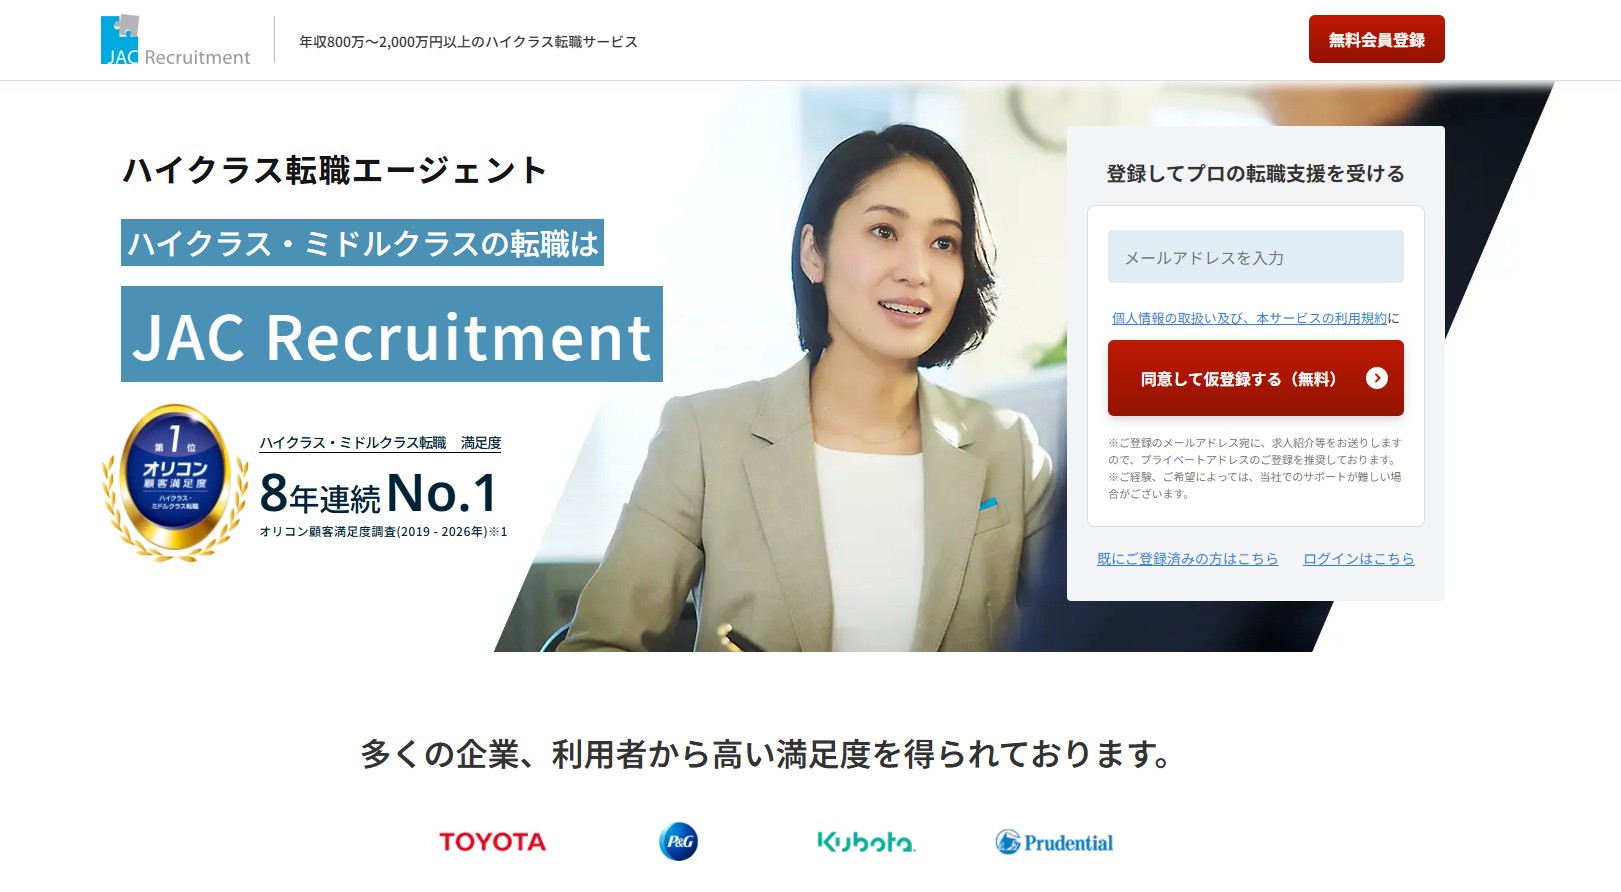Click the JAC Recruitment logo in header
The width and height of the screenshot is (1621, 892).
coord(175,41)
